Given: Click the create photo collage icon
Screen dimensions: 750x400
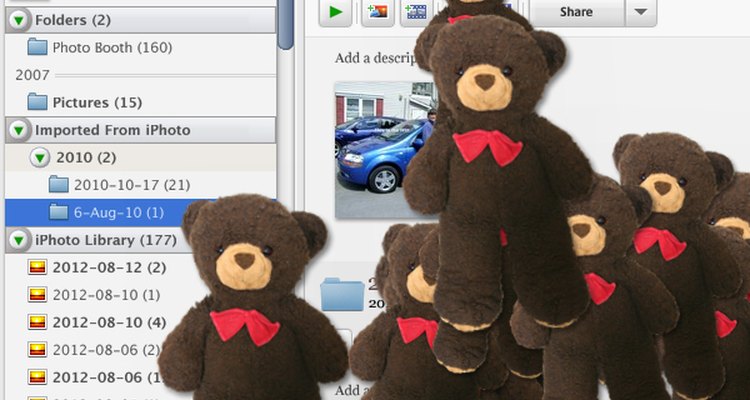Looking at the screenshot, I should (x=377, y=12).
